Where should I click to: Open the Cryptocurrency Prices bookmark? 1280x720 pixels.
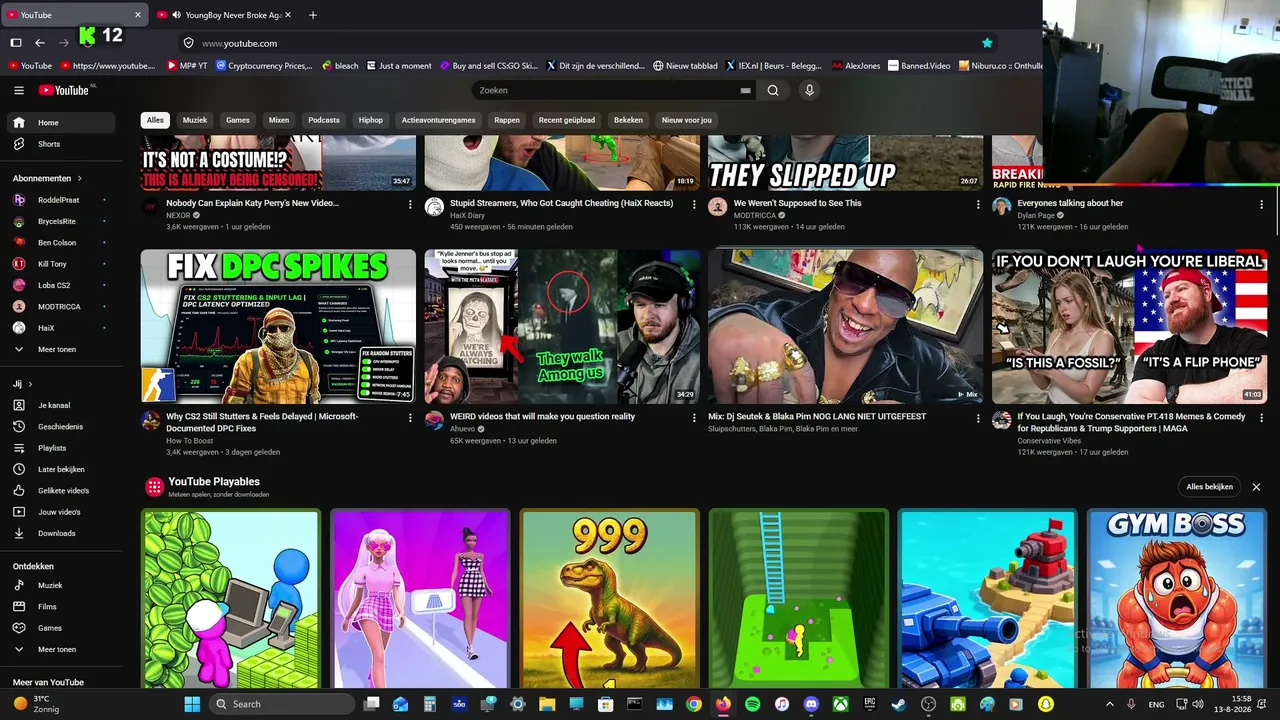pyautogui.click(x=263, y=66)
